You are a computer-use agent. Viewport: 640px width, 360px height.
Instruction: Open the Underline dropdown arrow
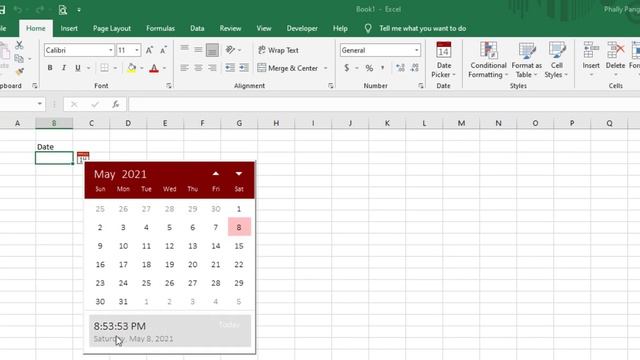(88, 68)
